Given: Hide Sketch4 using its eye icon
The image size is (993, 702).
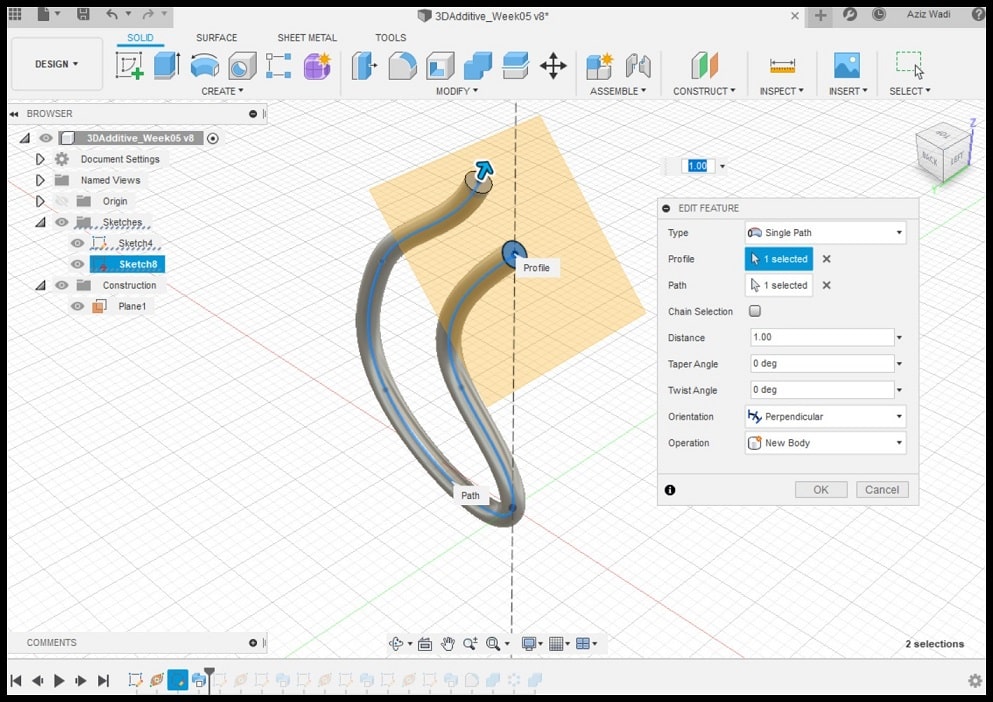Looking at the screenshot, I should (x=77, y=243).
